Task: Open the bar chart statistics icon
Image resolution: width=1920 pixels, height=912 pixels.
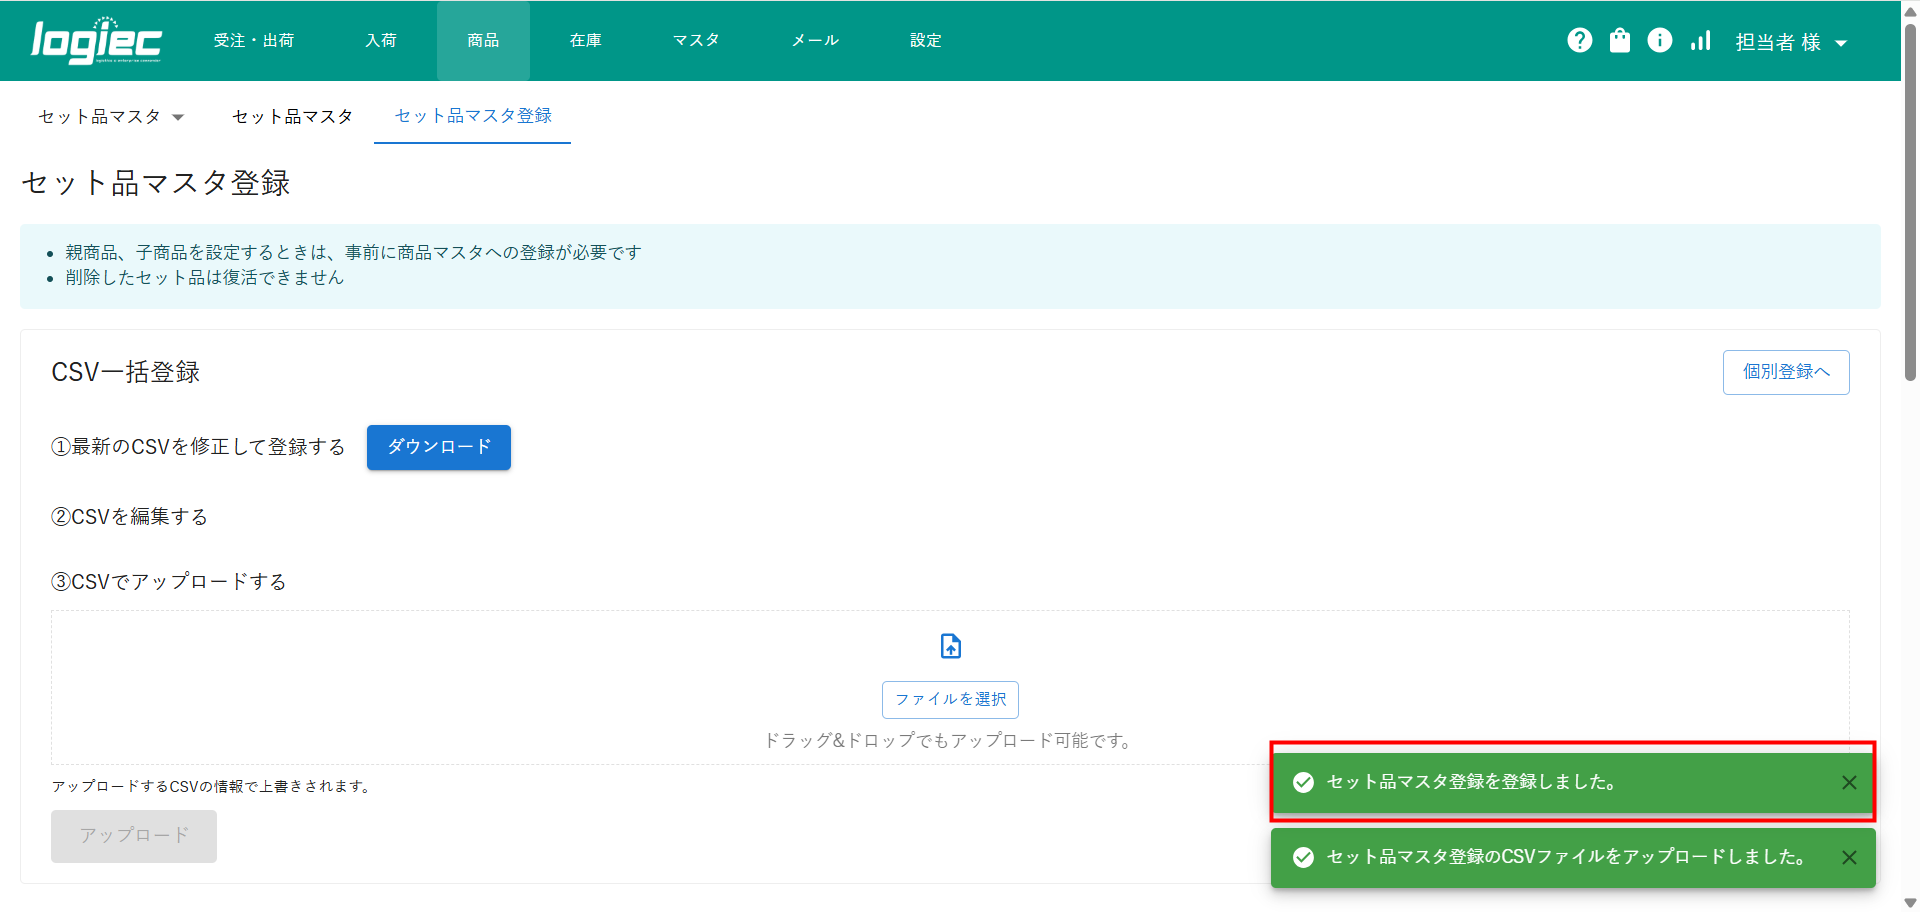Action: [x=1700, y=40]
